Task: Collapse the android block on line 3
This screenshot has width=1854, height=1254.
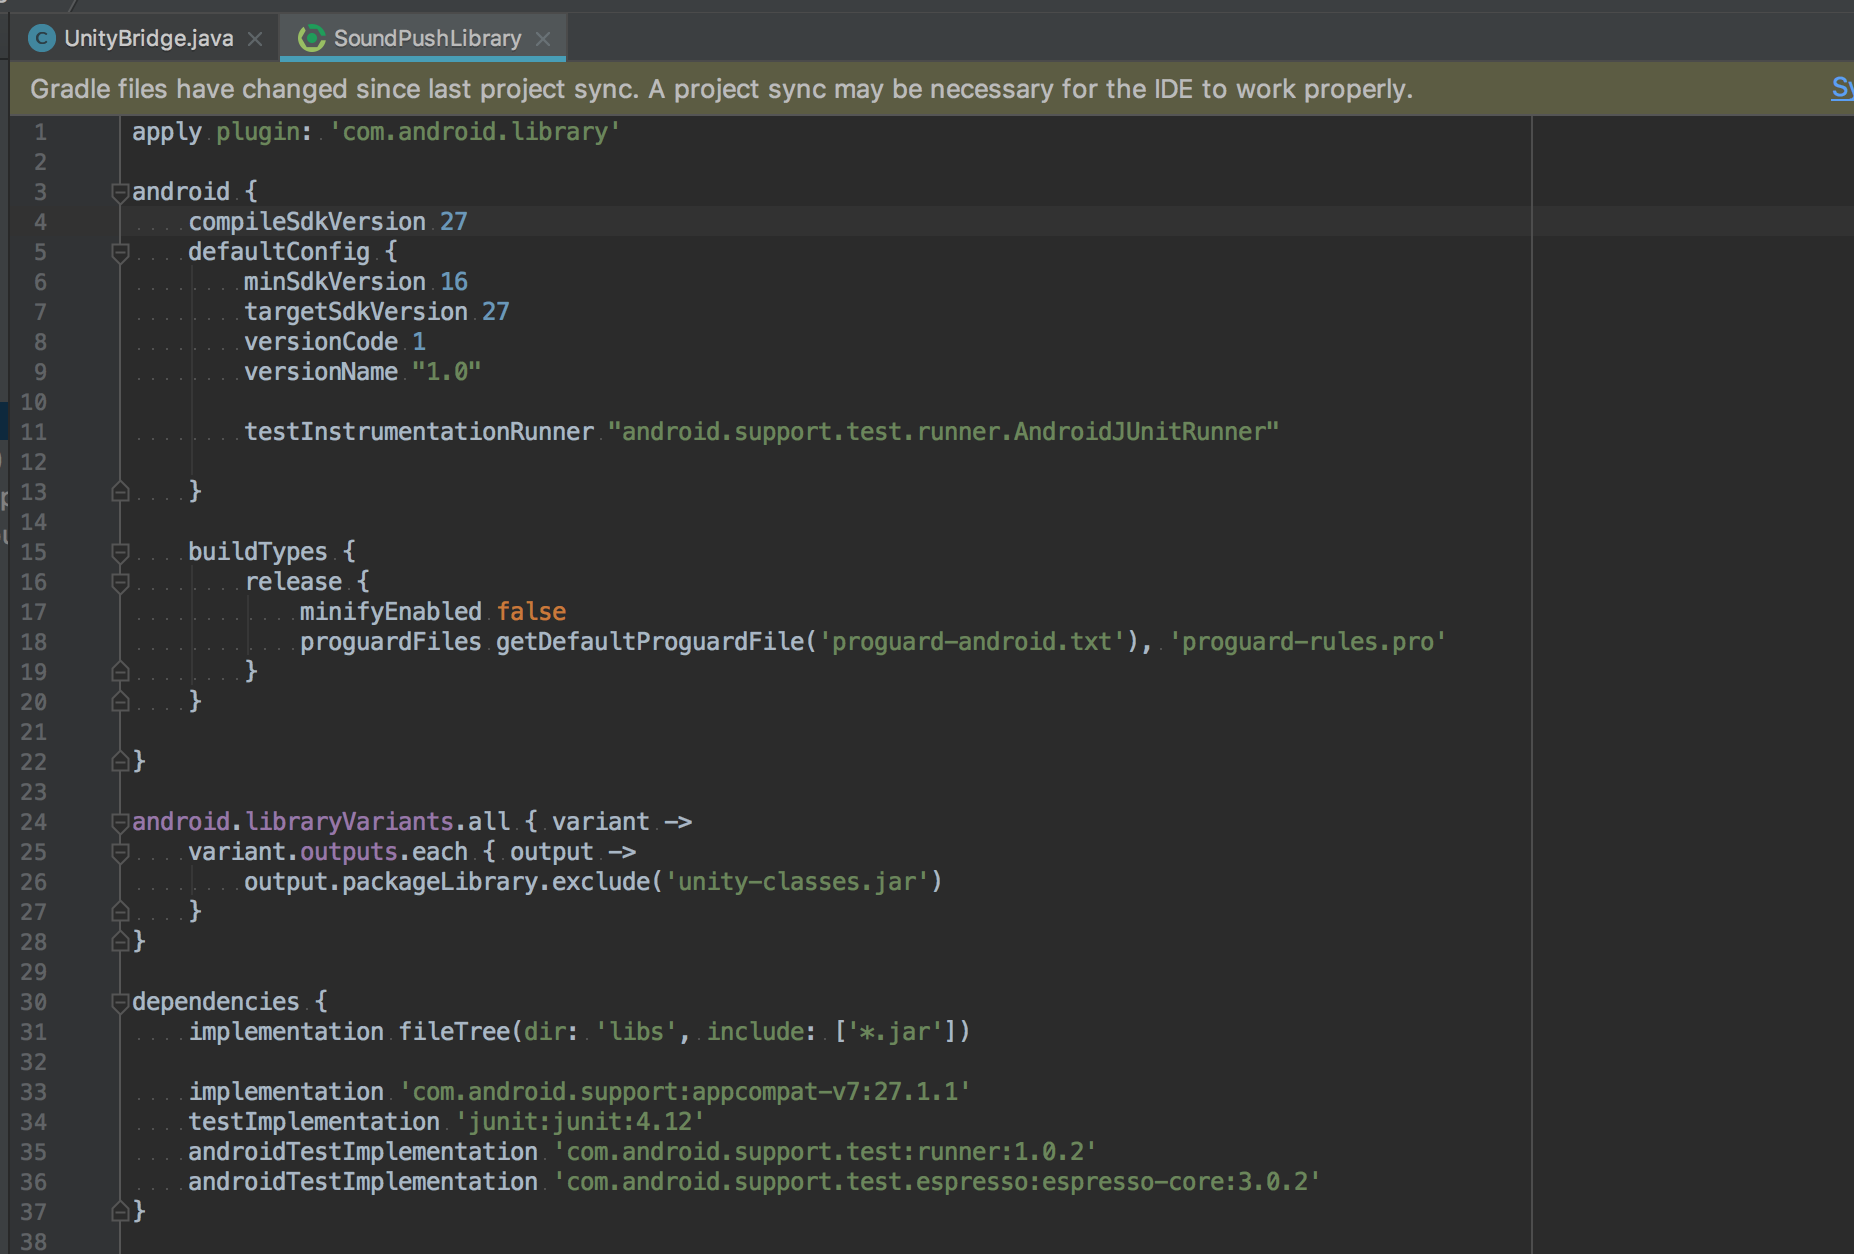Action: pos(120,191)
